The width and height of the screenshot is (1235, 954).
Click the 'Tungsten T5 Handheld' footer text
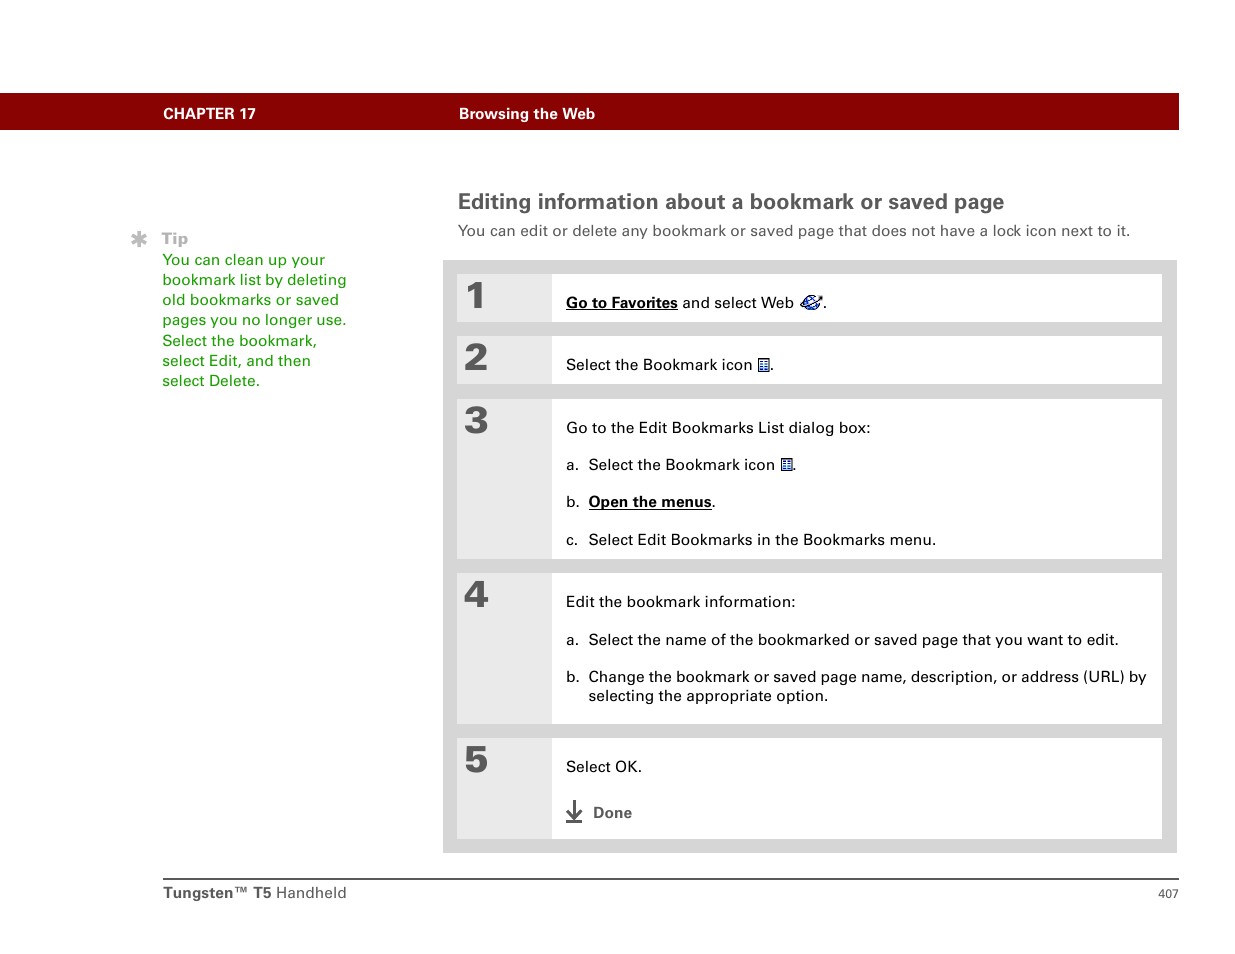click(x=255, y=893)
